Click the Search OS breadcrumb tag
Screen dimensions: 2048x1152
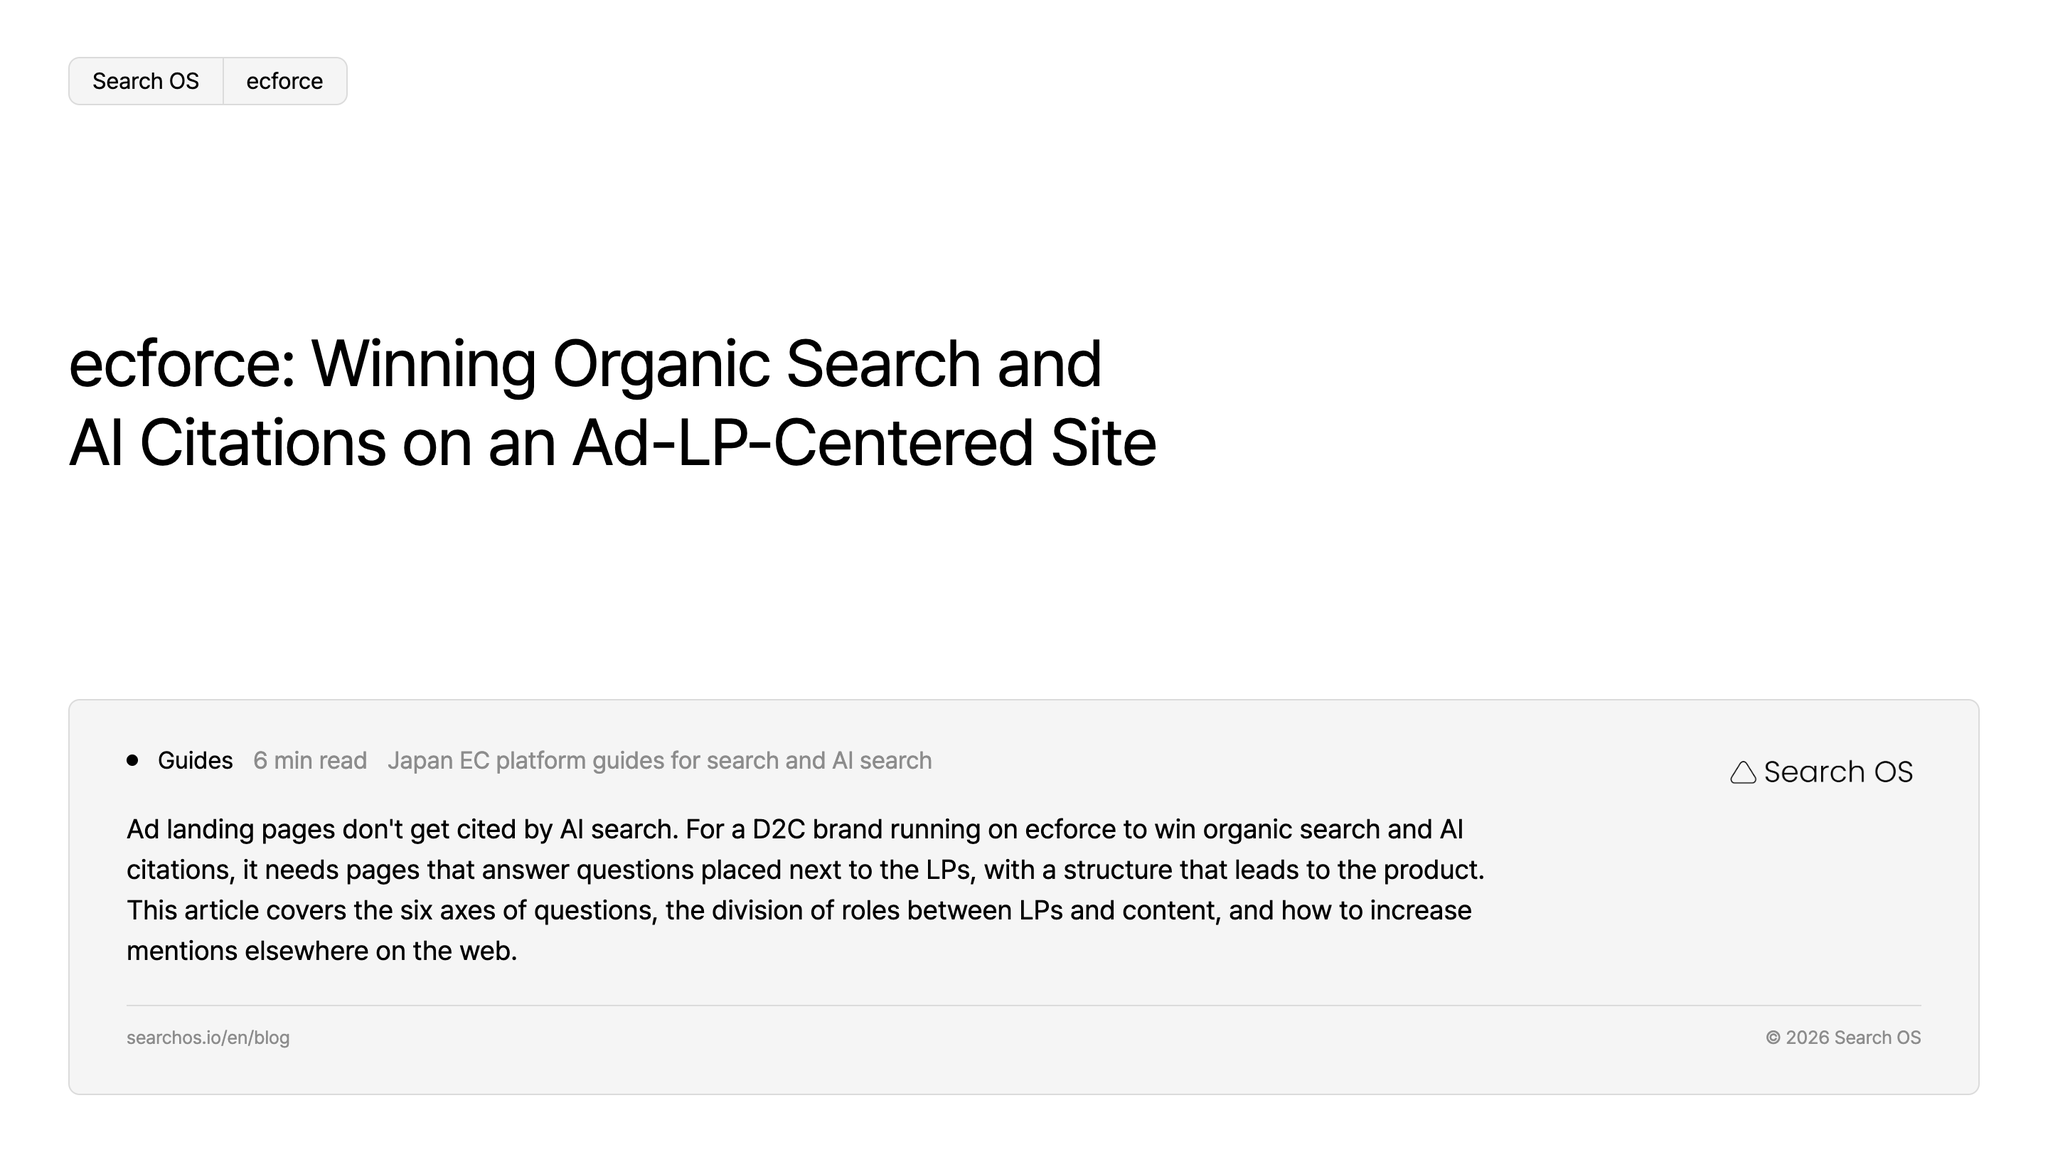(146, 81)
